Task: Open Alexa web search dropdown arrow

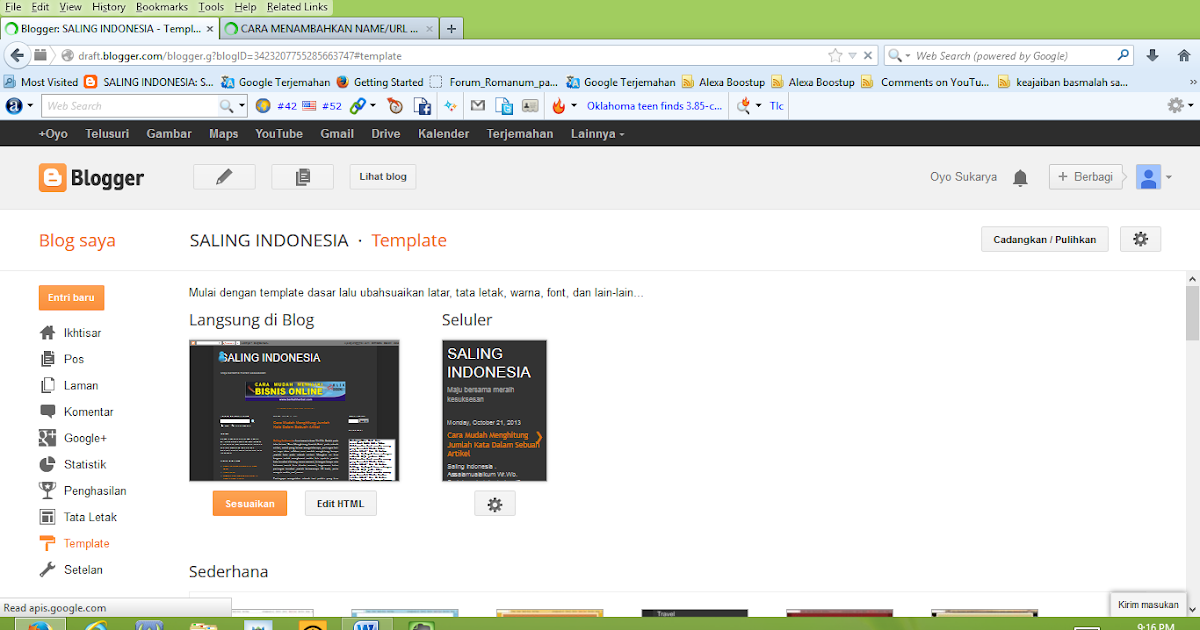Action: click(242, 105)
